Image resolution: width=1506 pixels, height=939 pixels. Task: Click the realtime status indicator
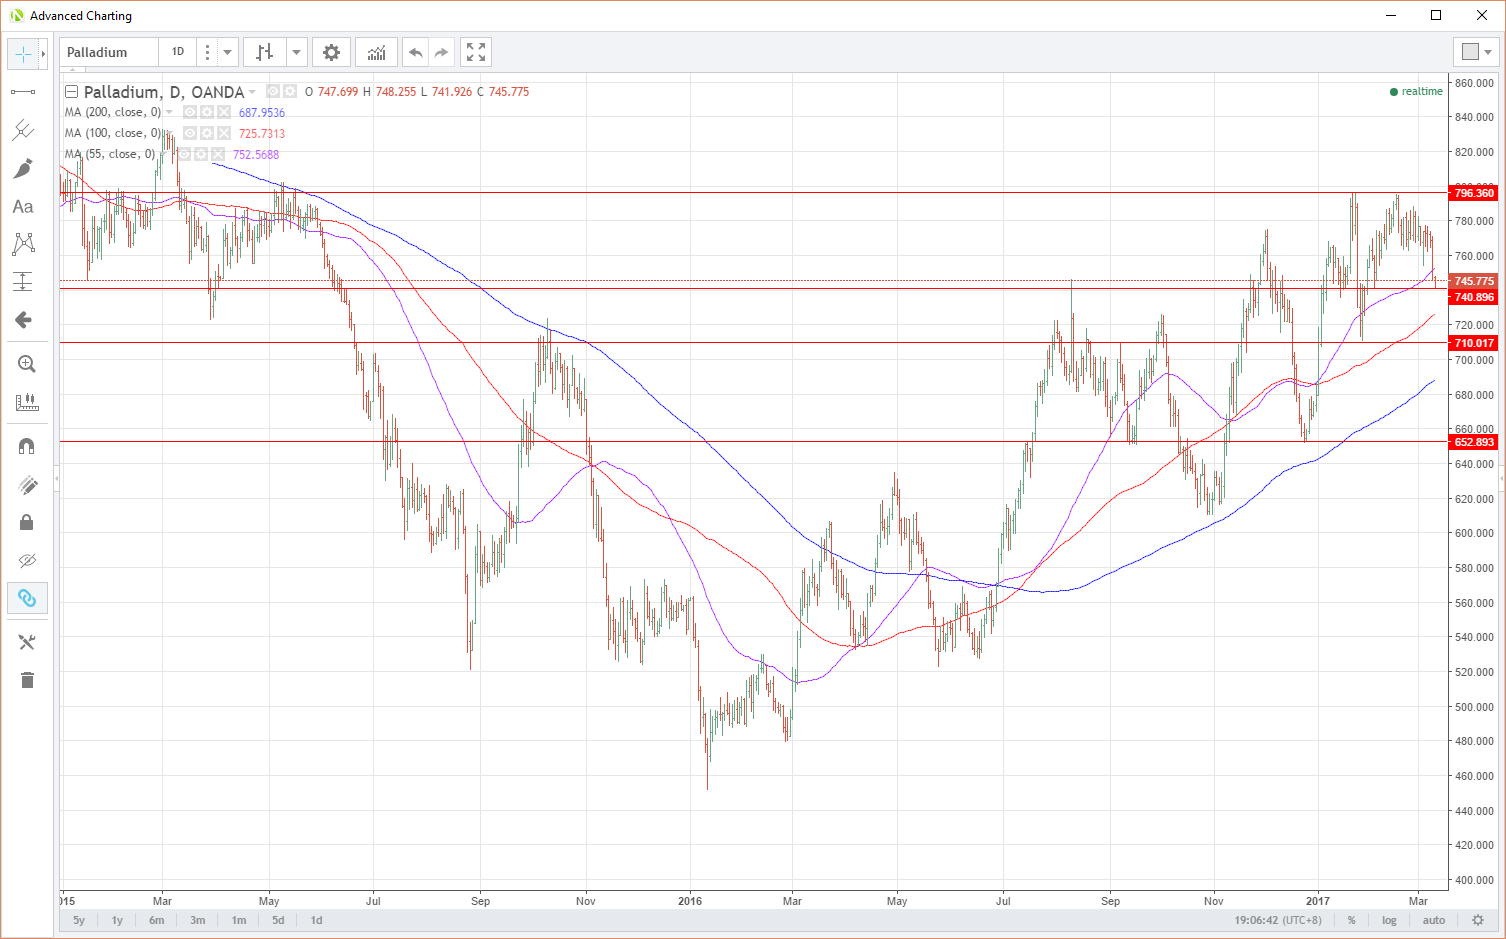(1416, 91)
